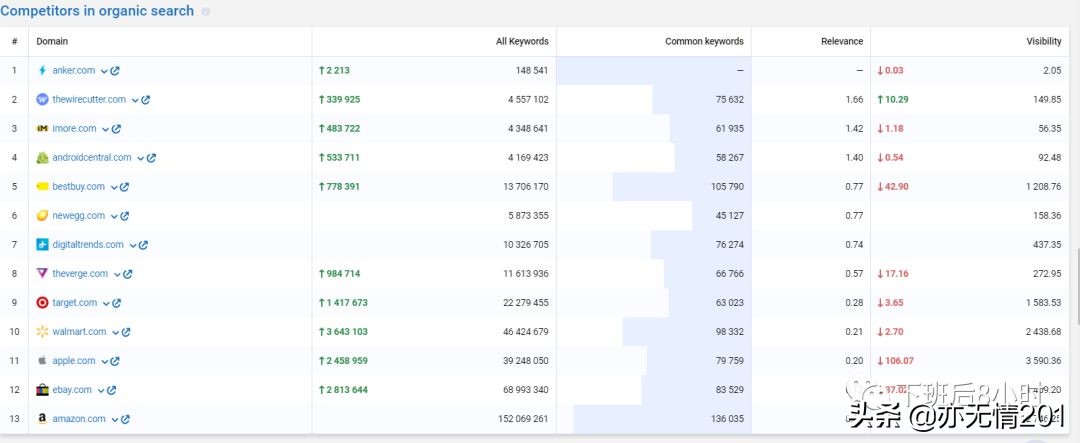Open newegg.com external link icon

(x=125, y=216)
